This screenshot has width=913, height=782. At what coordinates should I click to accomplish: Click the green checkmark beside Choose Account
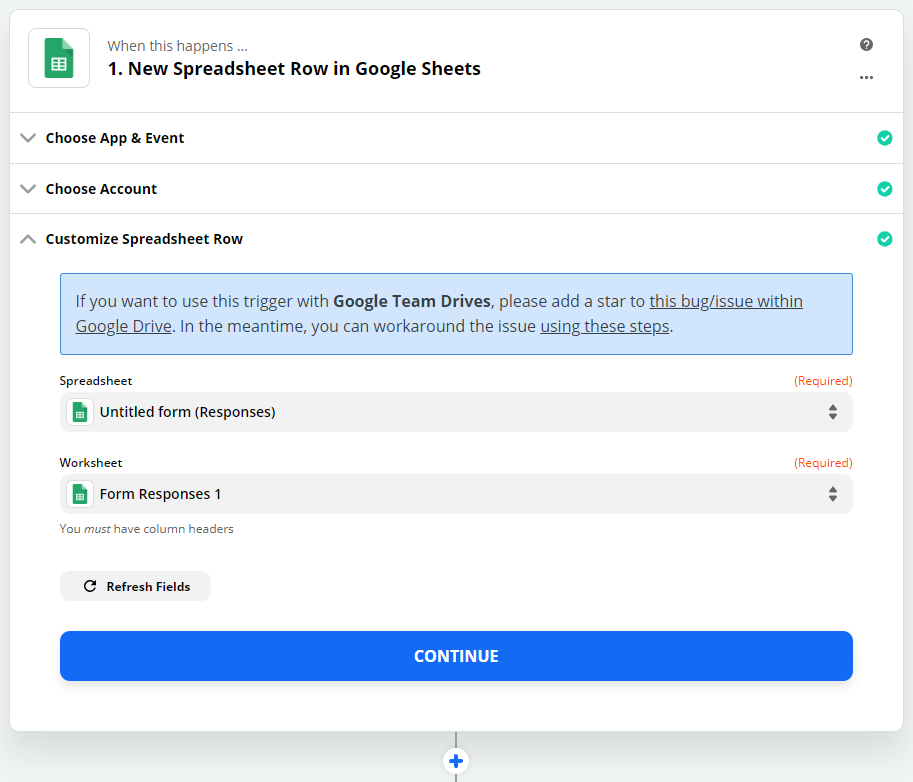point(884,189)
